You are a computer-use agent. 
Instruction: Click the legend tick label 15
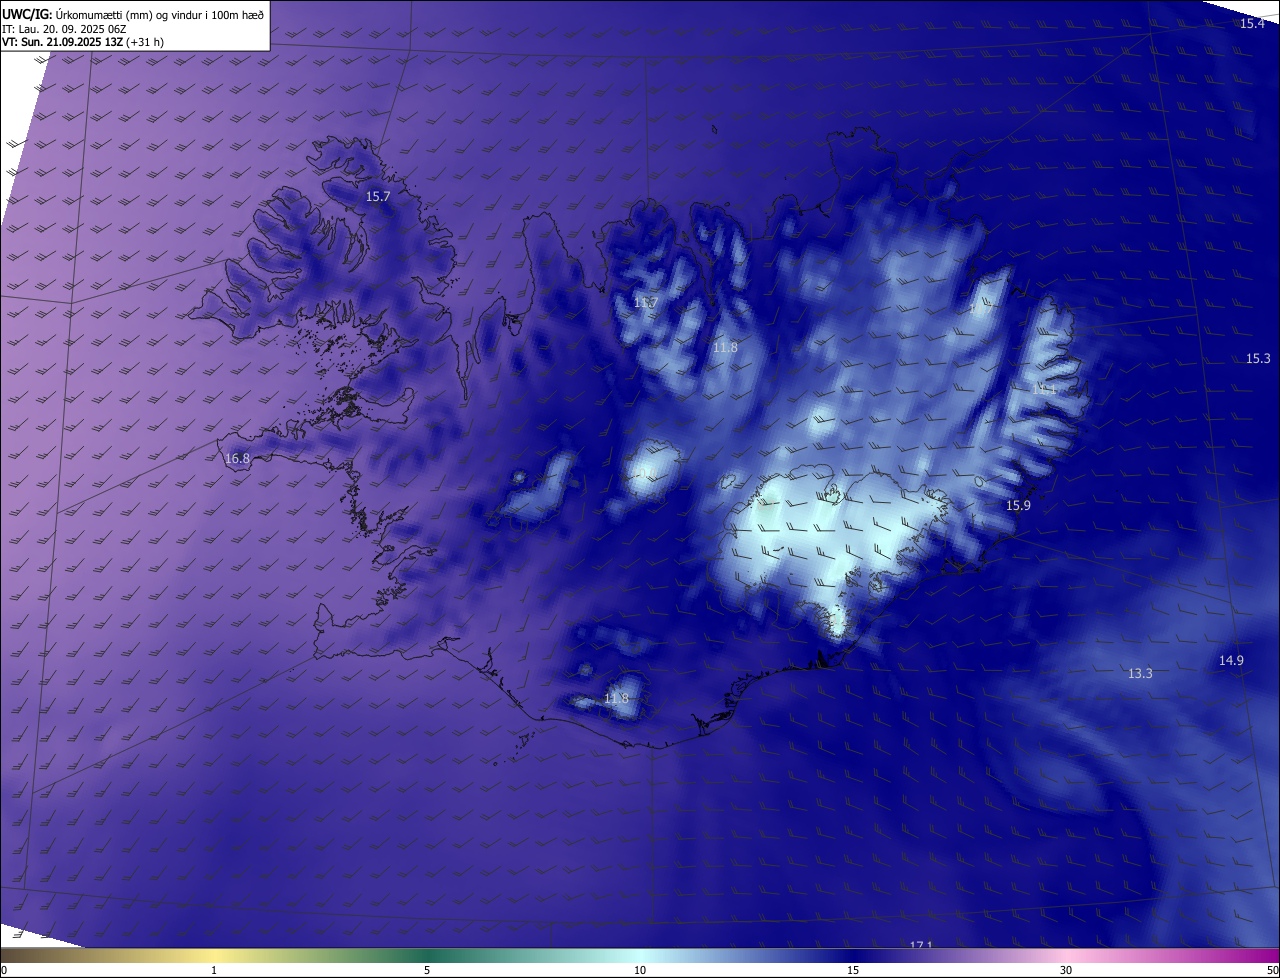point(853,970)
